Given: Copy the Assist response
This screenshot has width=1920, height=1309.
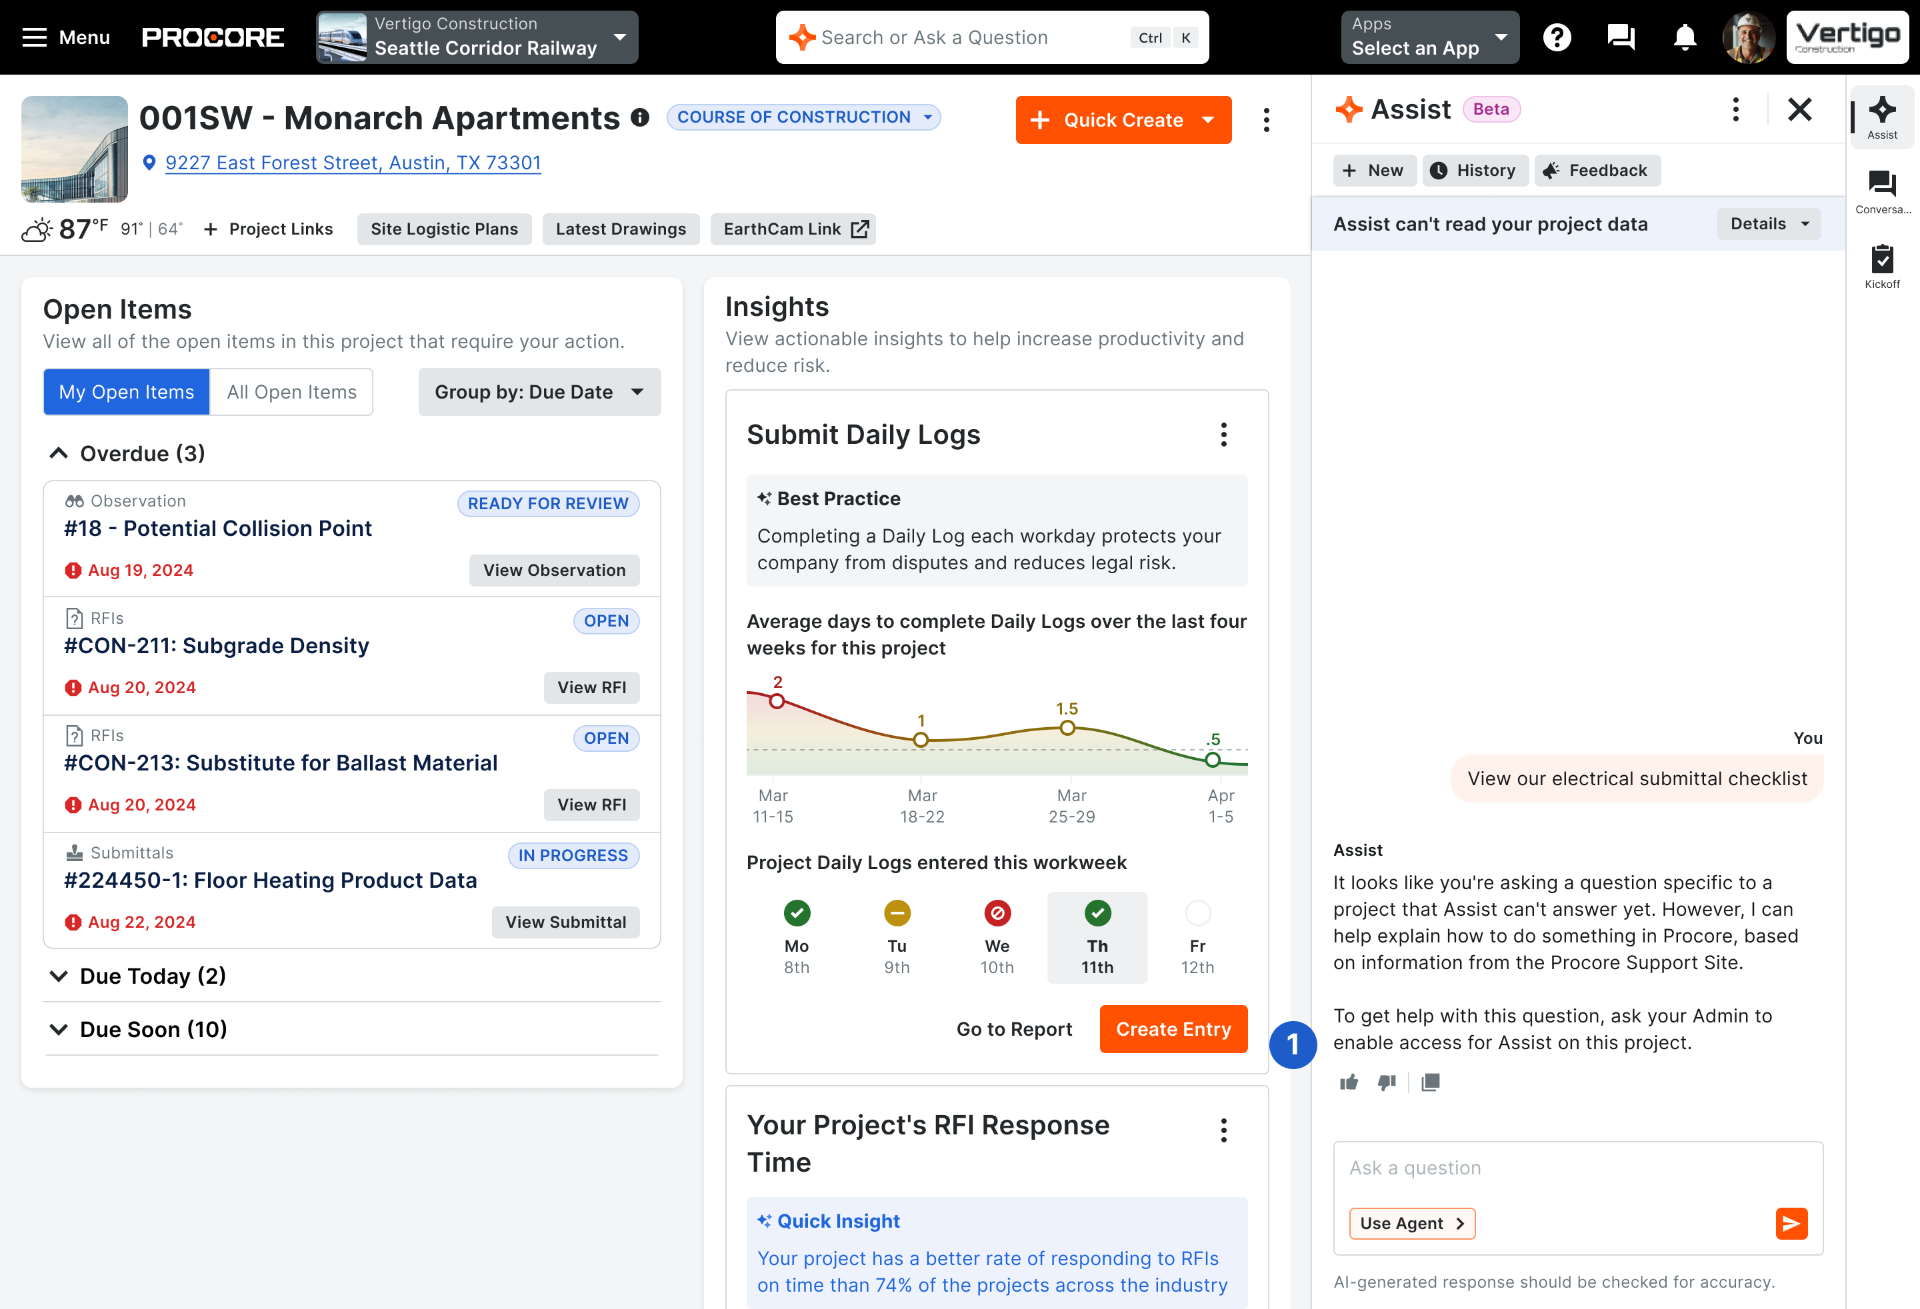Looking at the screenshot, I should coord(1431,1082).
